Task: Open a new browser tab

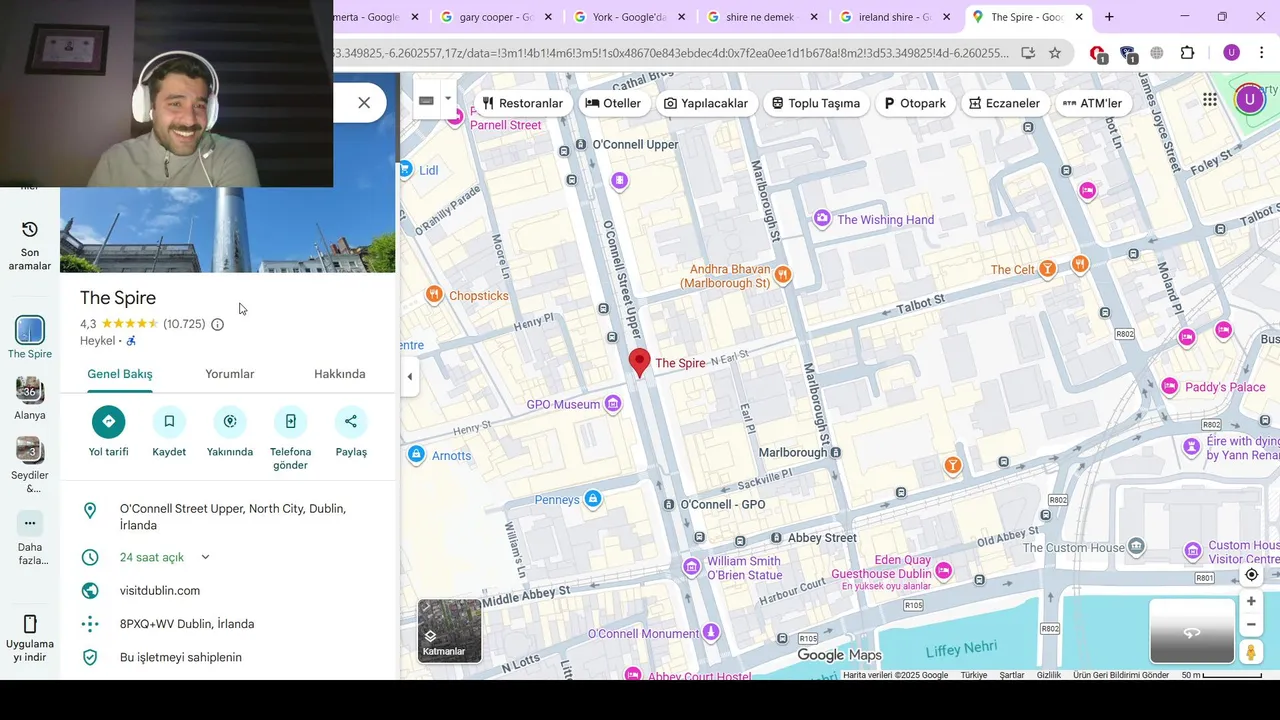Action: click(x=1109, y=17)
